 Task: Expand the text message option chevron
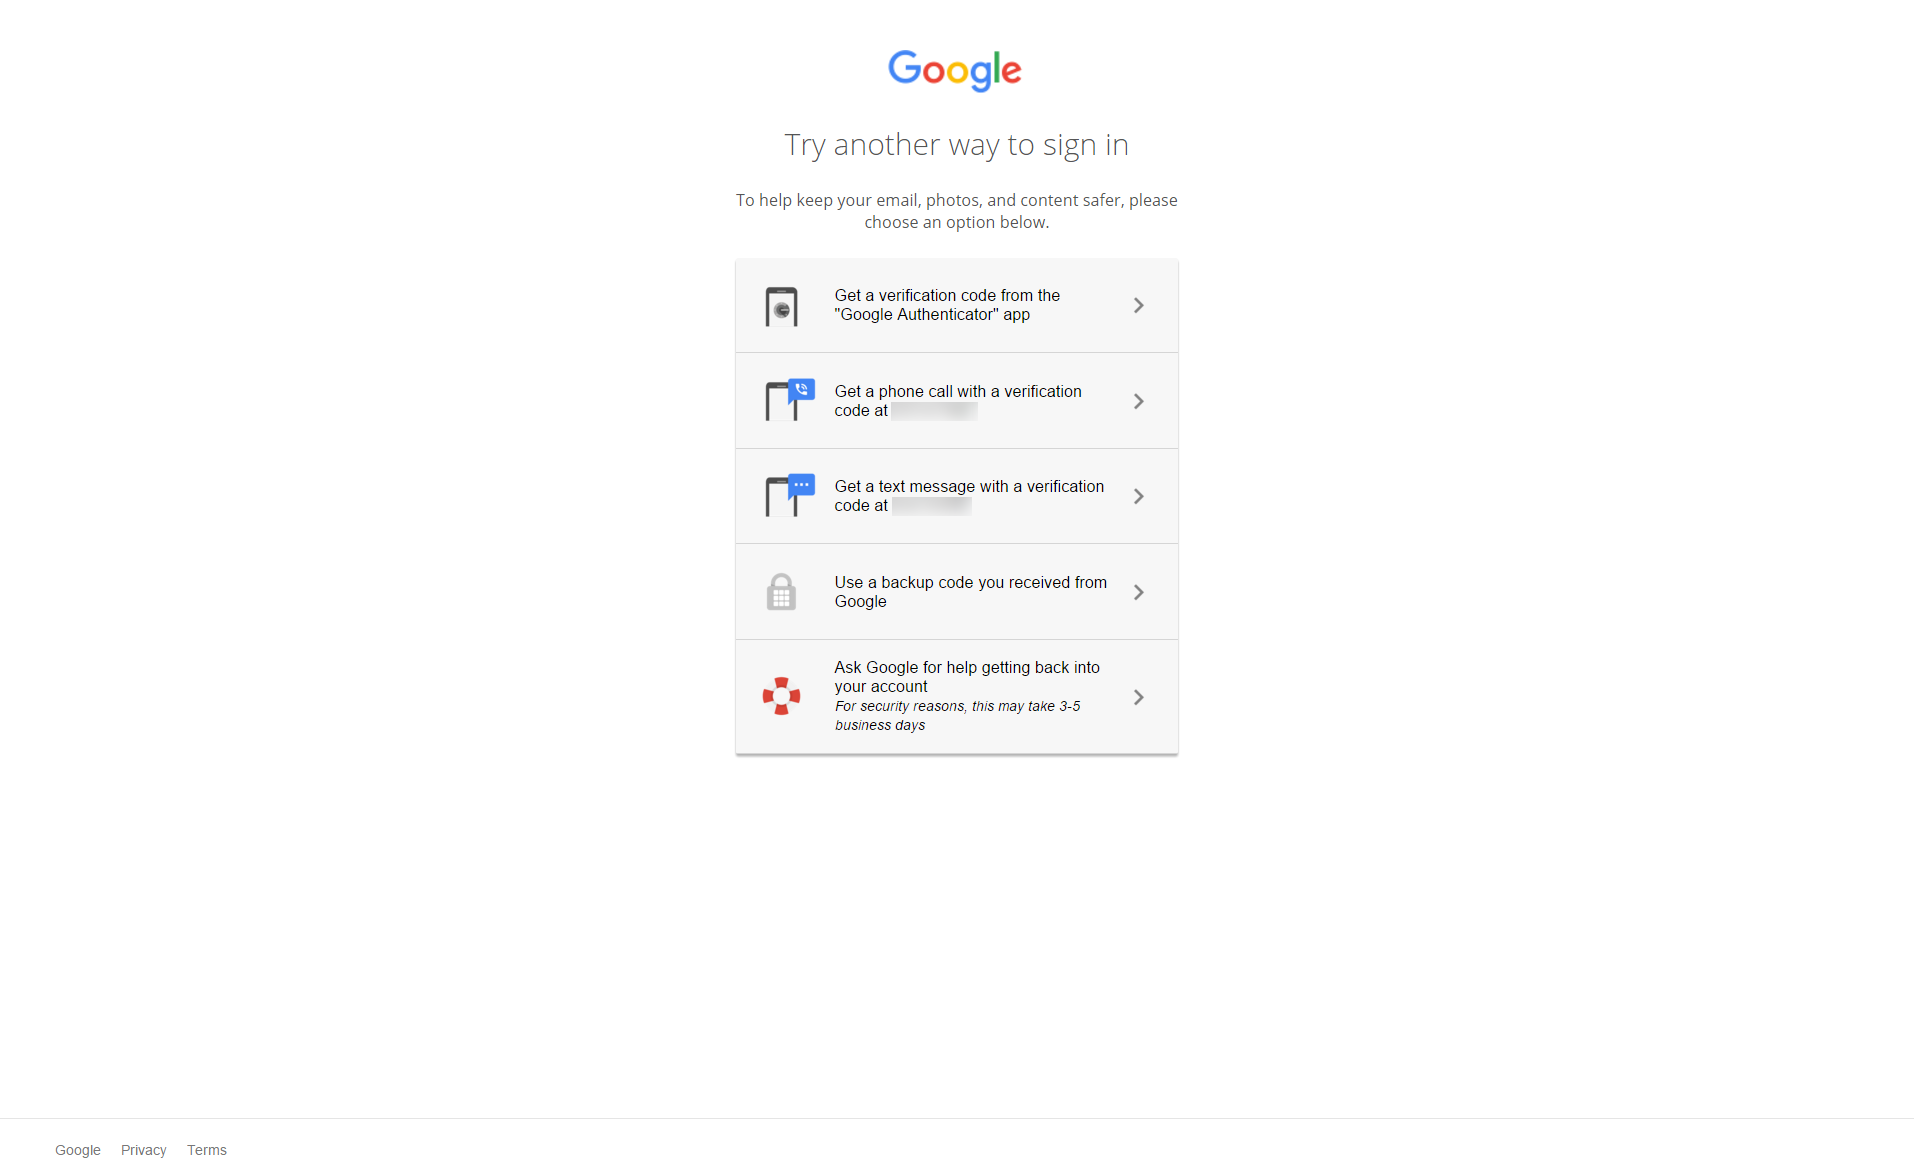(1138, 496)
